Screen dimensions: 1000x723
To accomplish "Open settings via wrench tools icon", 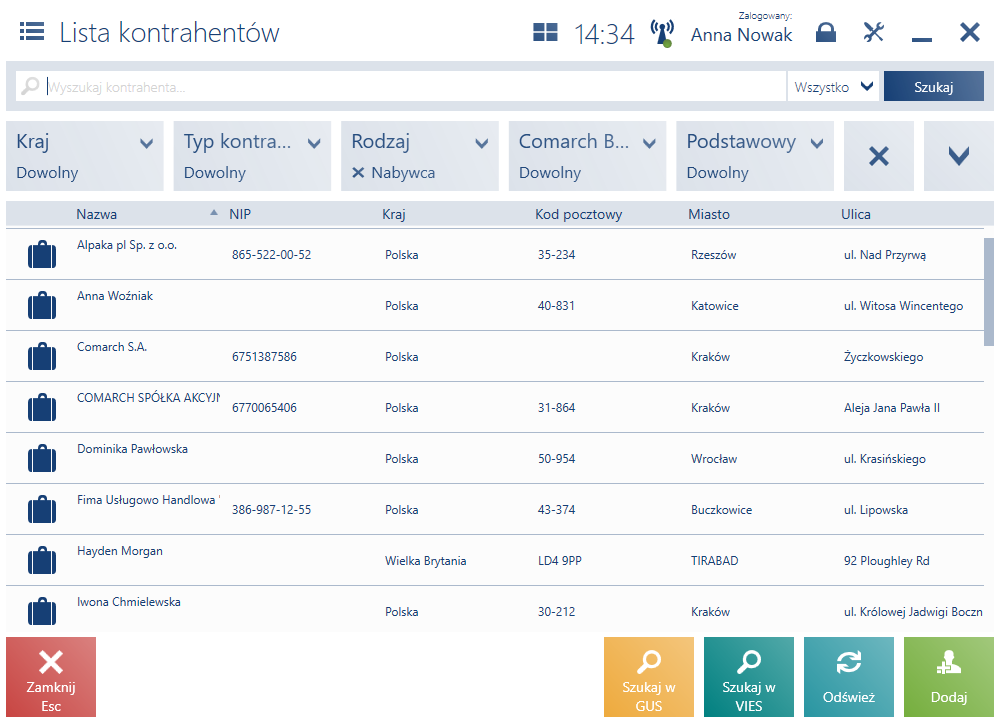I will pyautogui.click(x=874, y=32).
